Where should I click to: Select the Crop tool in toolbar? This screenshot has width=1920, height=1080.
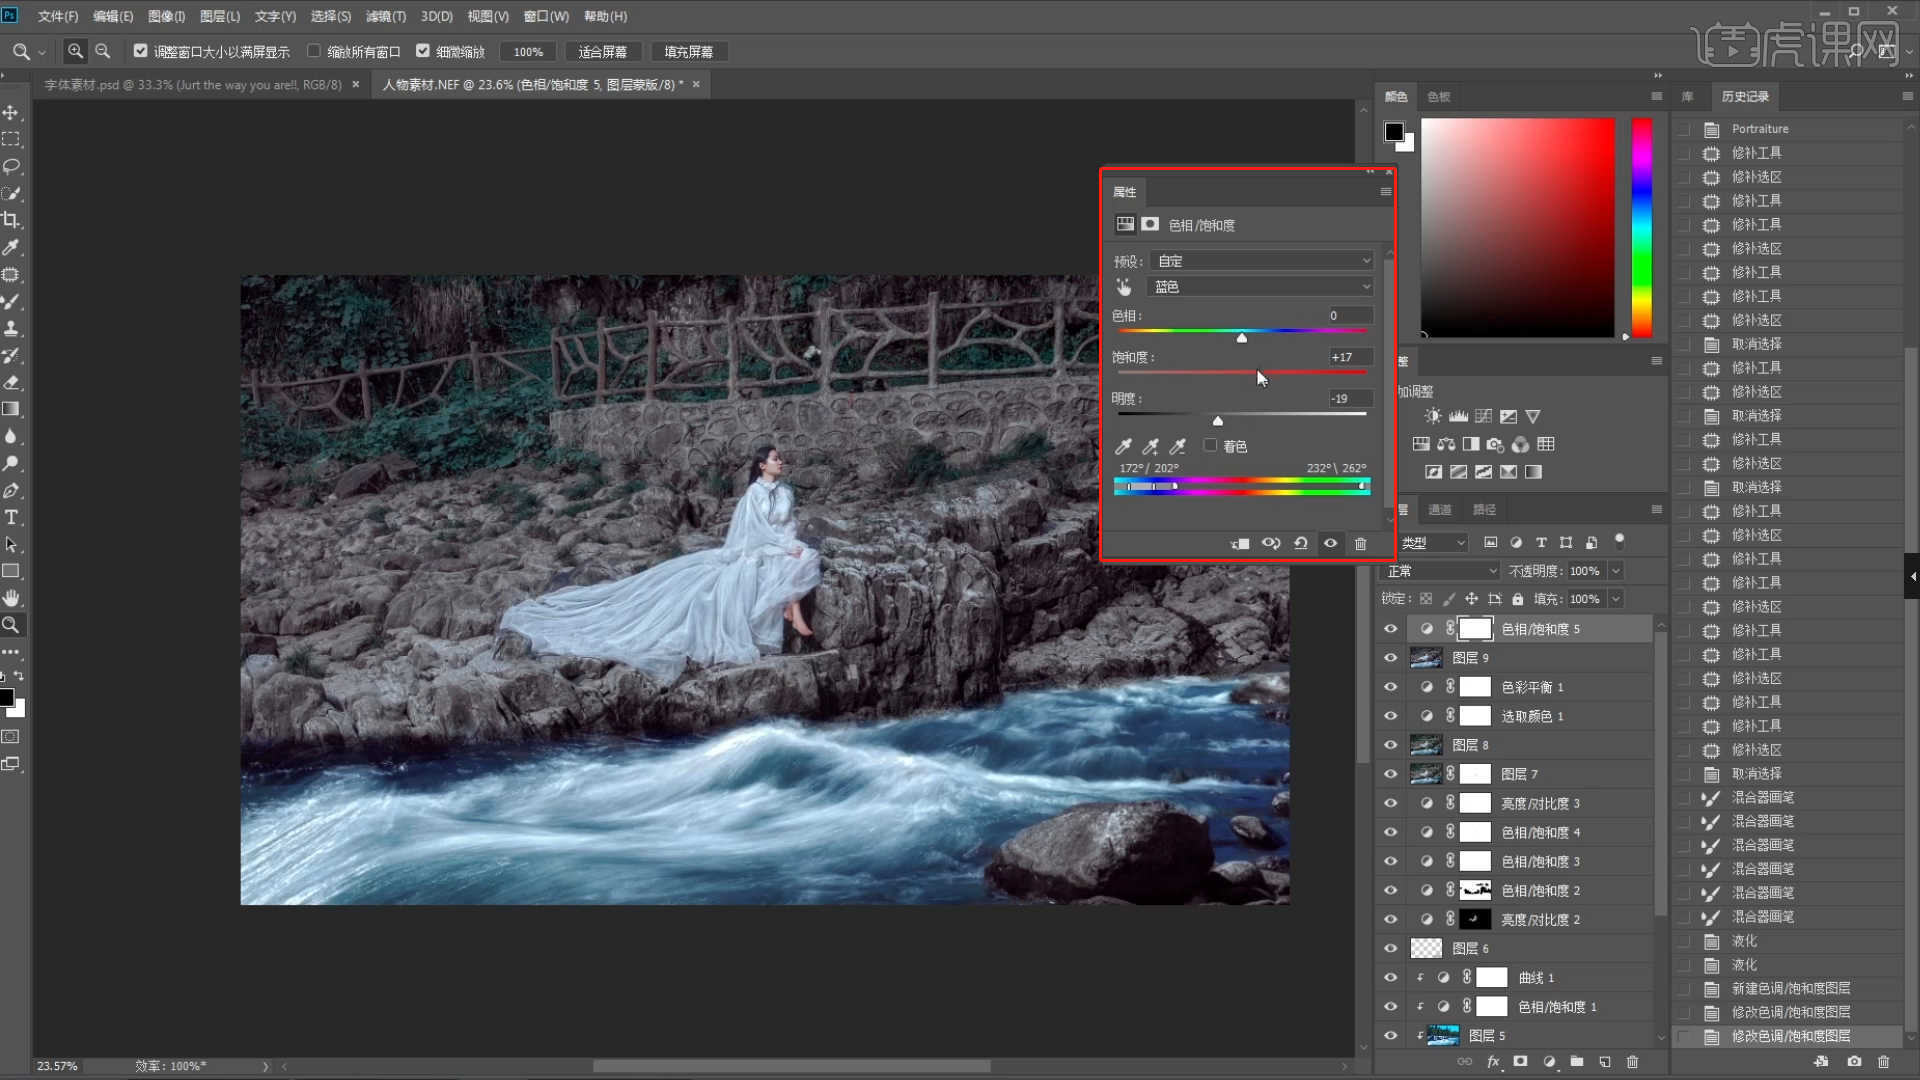(12, 220)
